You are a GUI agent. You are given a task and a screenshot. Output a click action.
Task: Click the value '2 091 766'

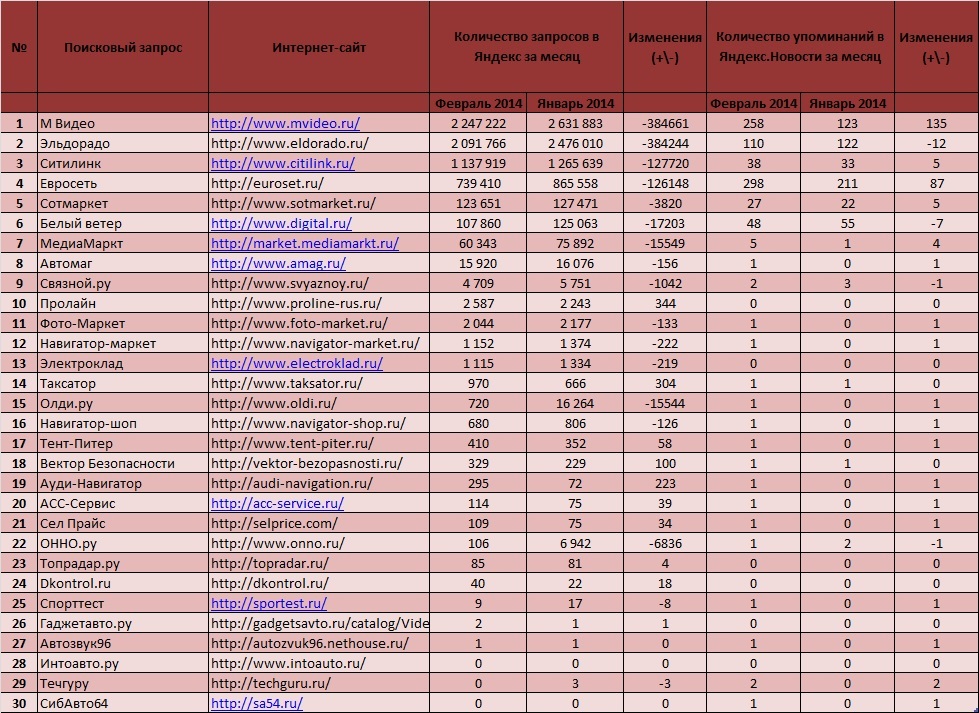[478, 143]
